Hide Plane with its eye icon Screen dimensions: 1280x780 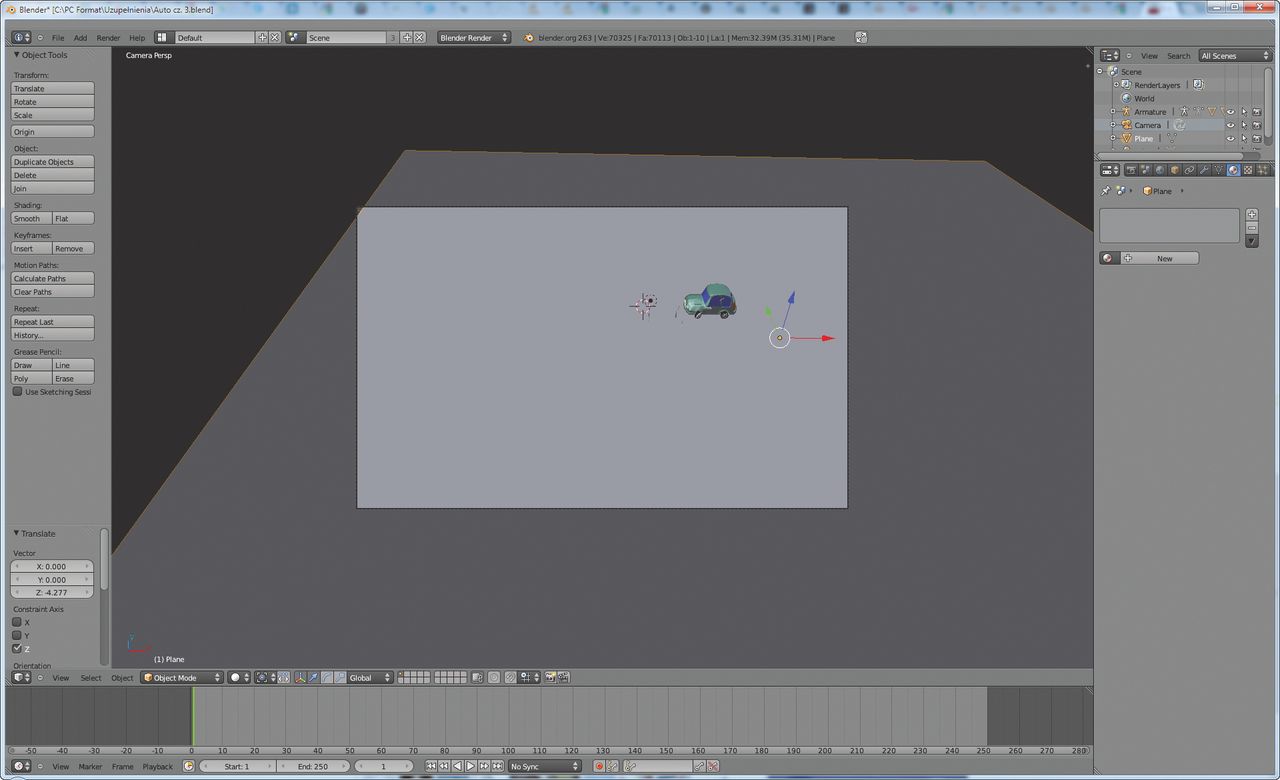(1230, 138)
